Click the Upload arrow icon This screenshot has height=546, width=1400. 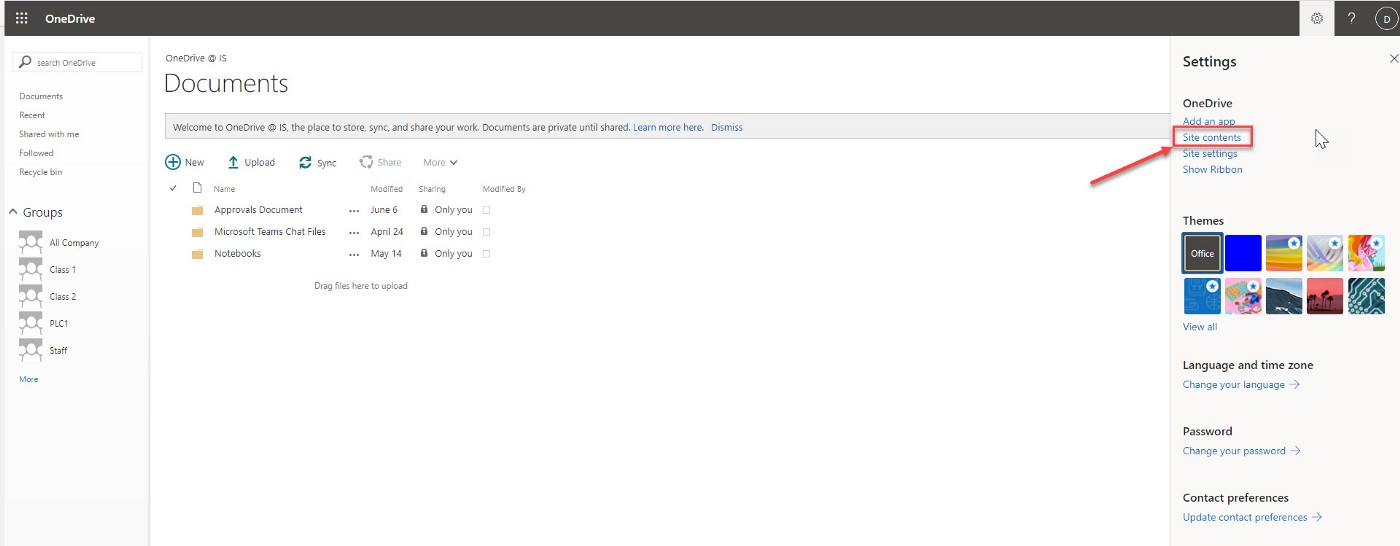point(233,162)
